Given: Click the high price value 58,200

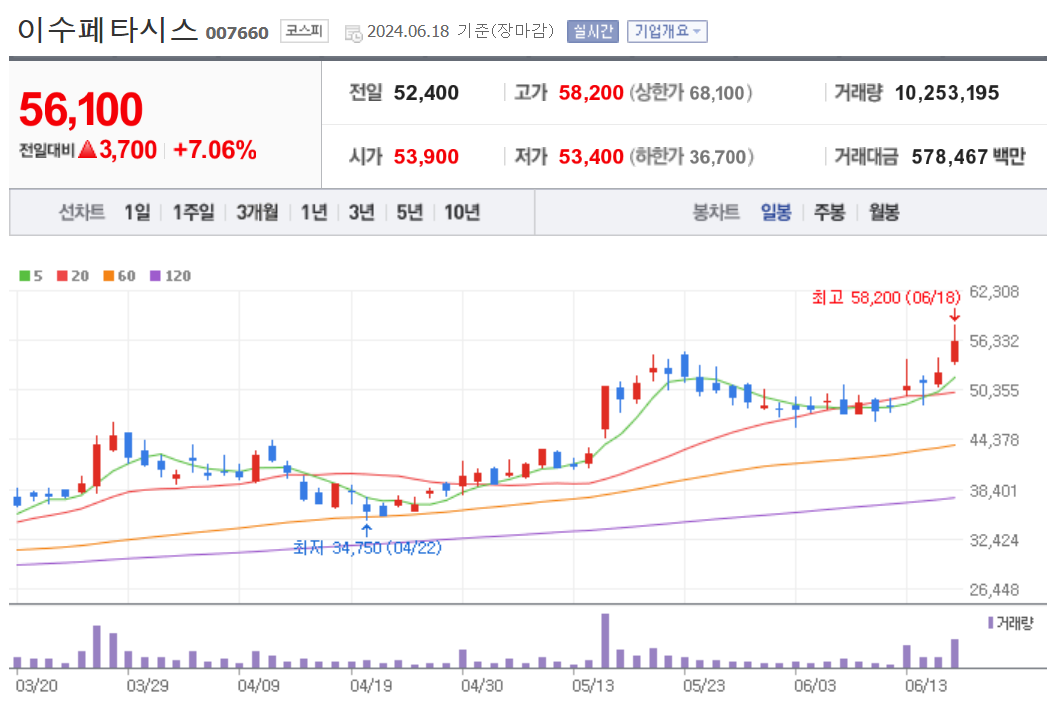Looking at the screenshot, I should [x=591, y=93].
